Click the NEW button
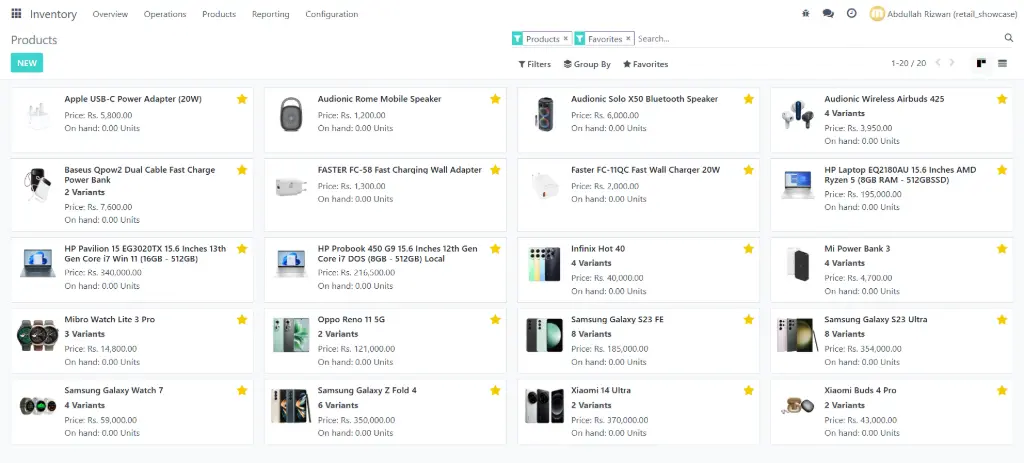Viewport: 1024px width, 463px height. (27, 63)
